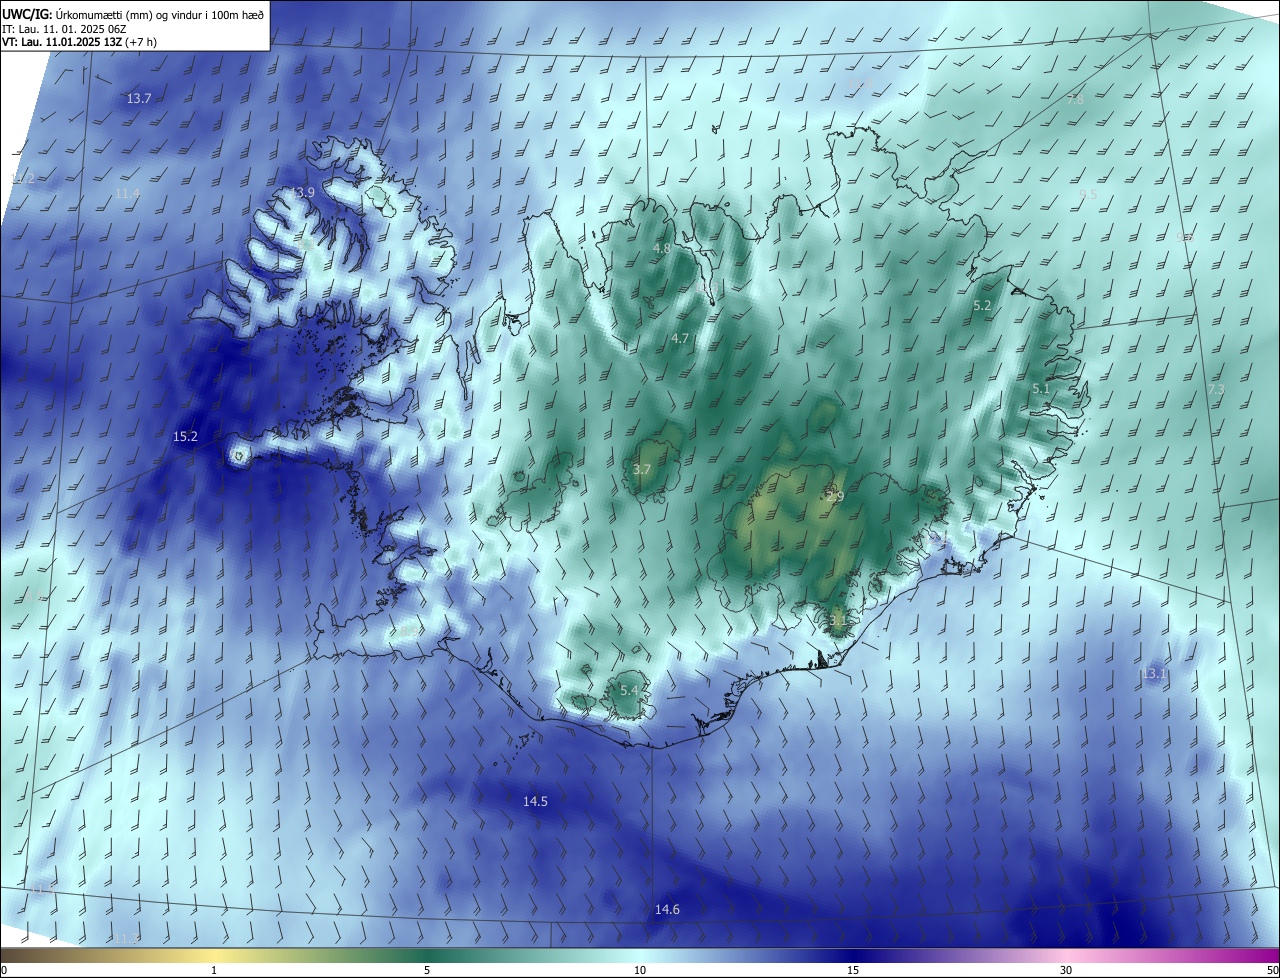Click the 5.4 value on the southern glacier
This screenshot has height=978, width=1280.
[x=628, y=691]
